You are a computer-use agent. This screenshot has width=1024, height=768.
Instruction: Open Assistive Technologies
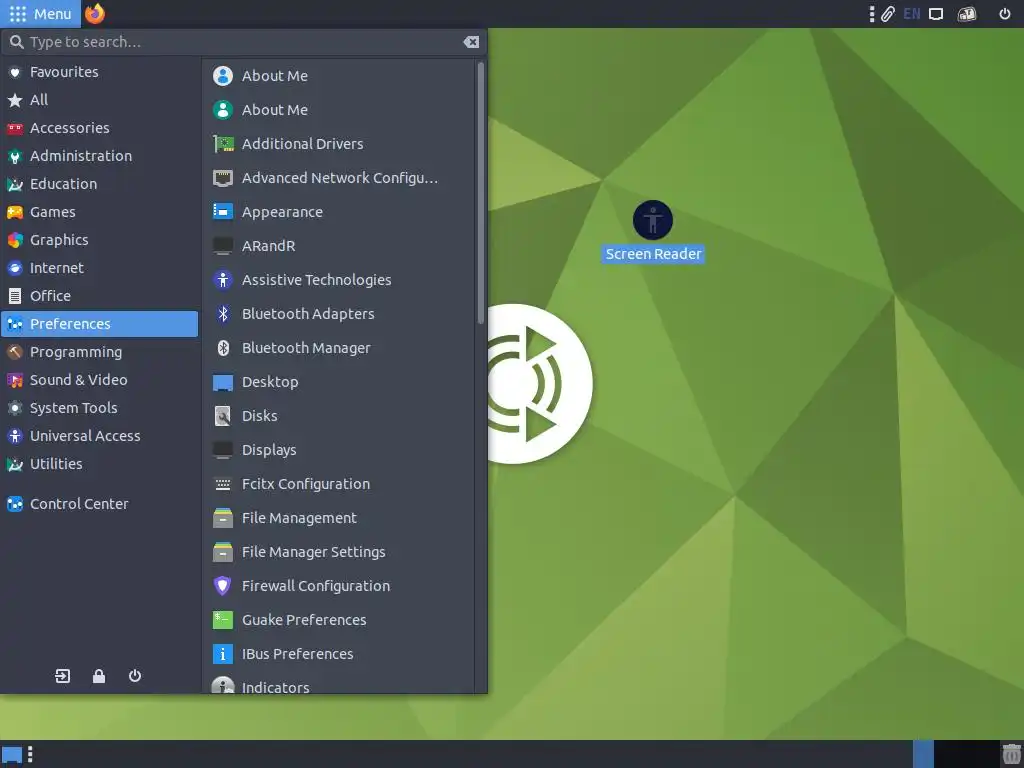click(340, 280)
